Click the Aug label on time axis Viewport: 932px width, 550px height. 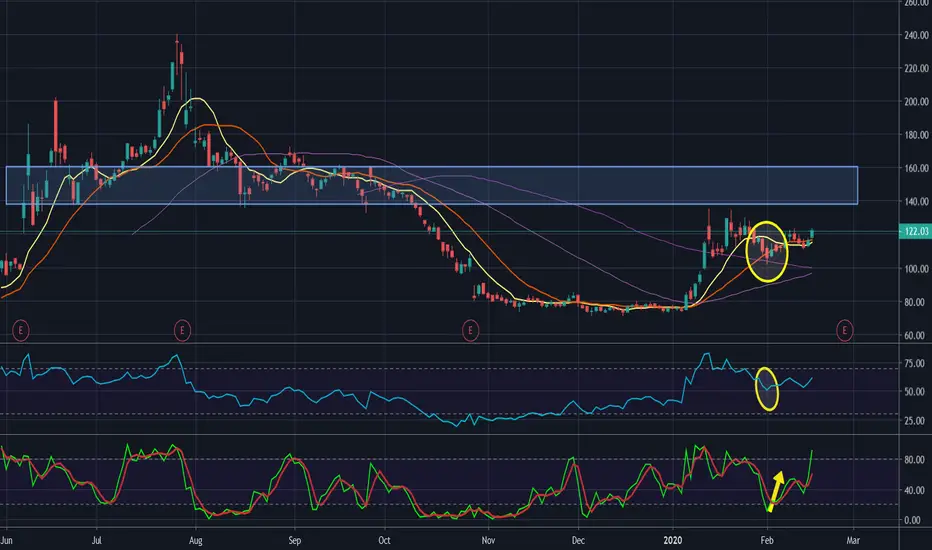coord(196,540)
